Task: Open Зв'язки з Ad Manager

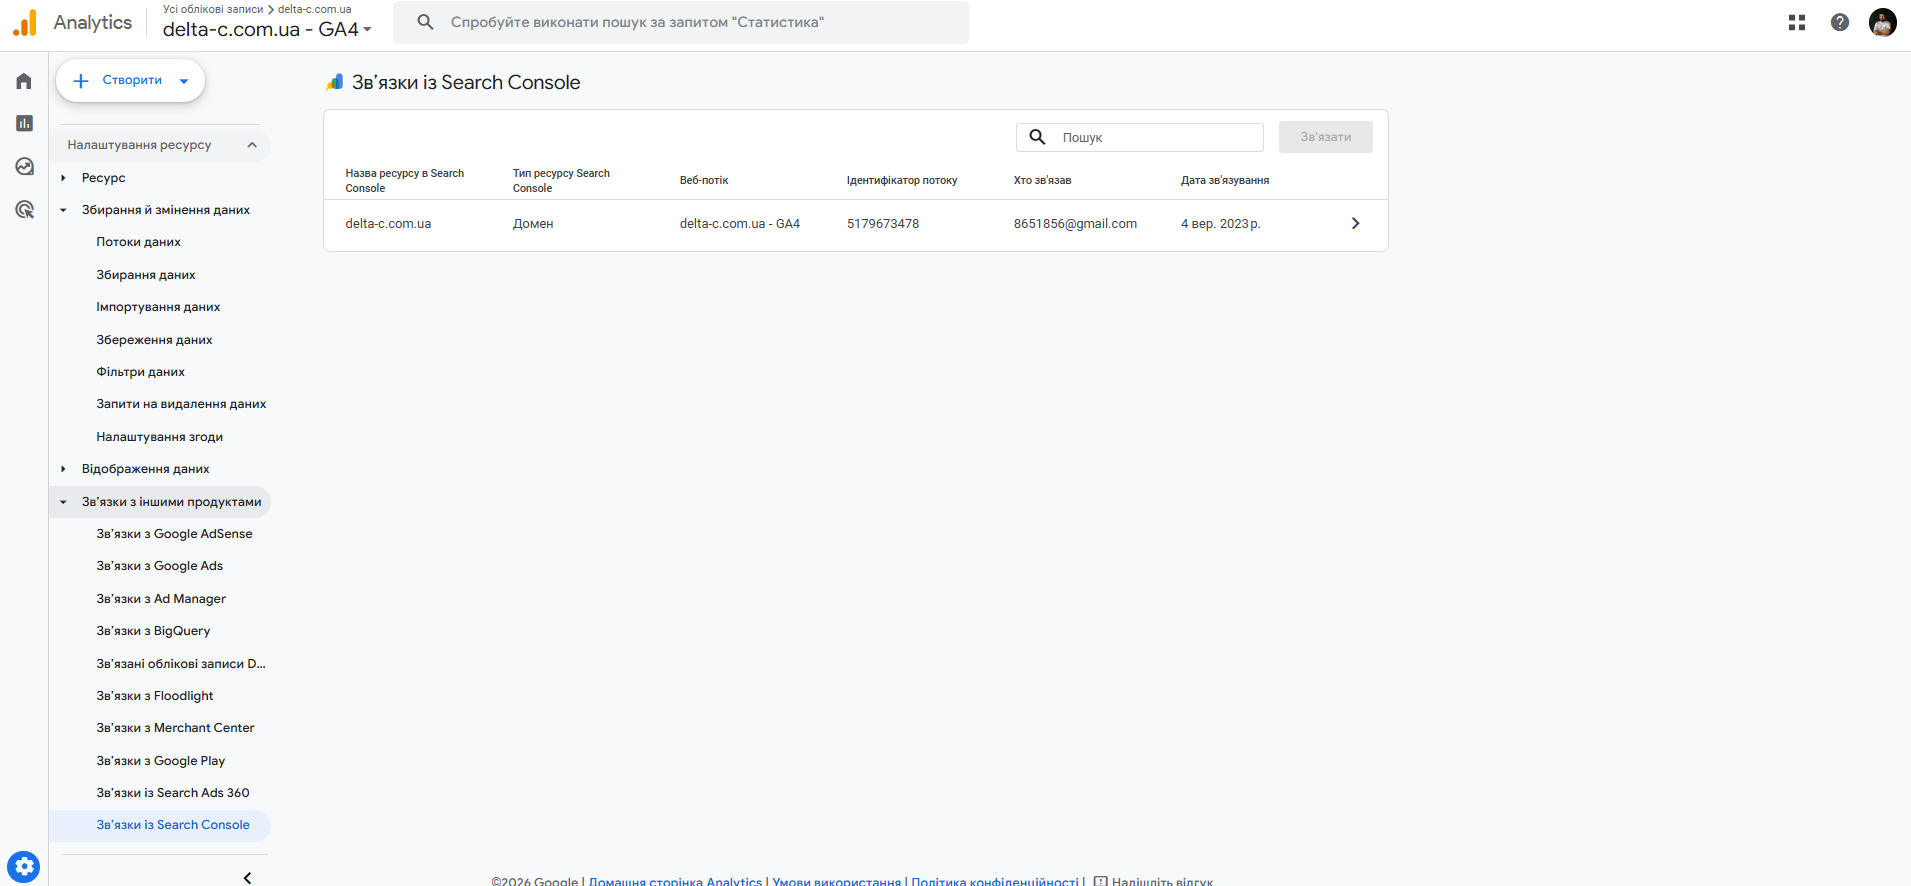Action: point(160,599)
